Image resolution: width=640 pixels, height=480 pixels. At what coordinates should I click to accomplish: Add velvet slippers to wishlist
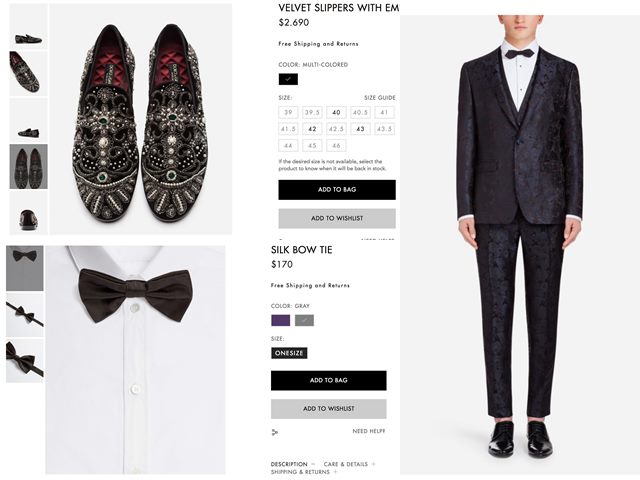337,218
